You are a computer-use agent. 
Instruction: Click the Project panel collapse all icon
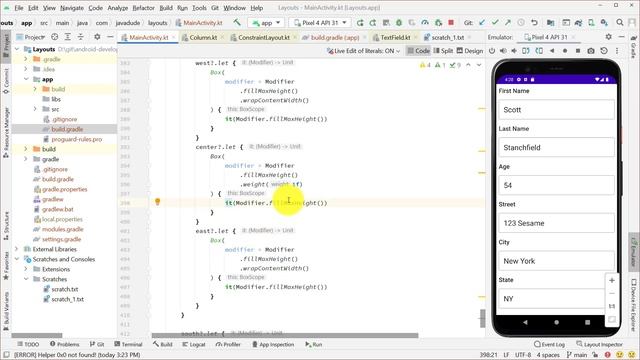click(80, 37)
